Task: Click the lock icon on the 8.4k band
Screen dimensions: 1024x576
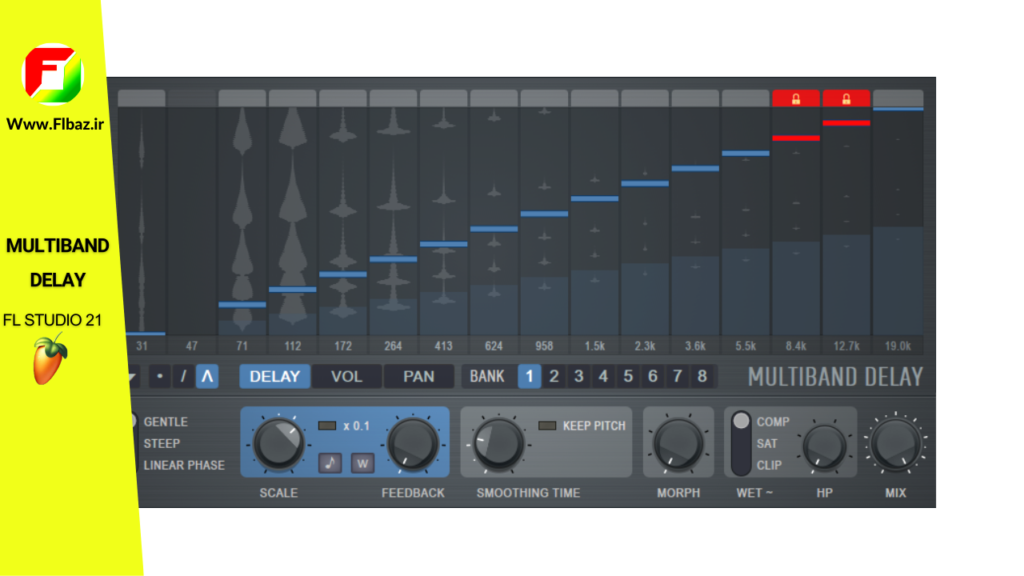Action: (795, 99)
